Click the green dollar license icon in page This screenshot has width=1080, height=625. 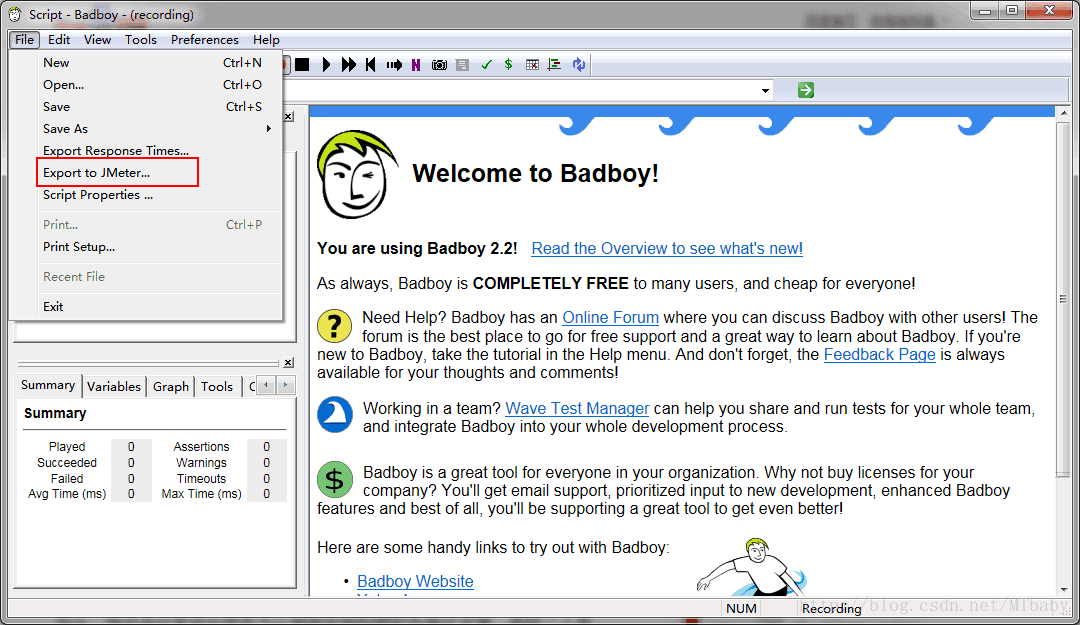[x=335, y=479]
